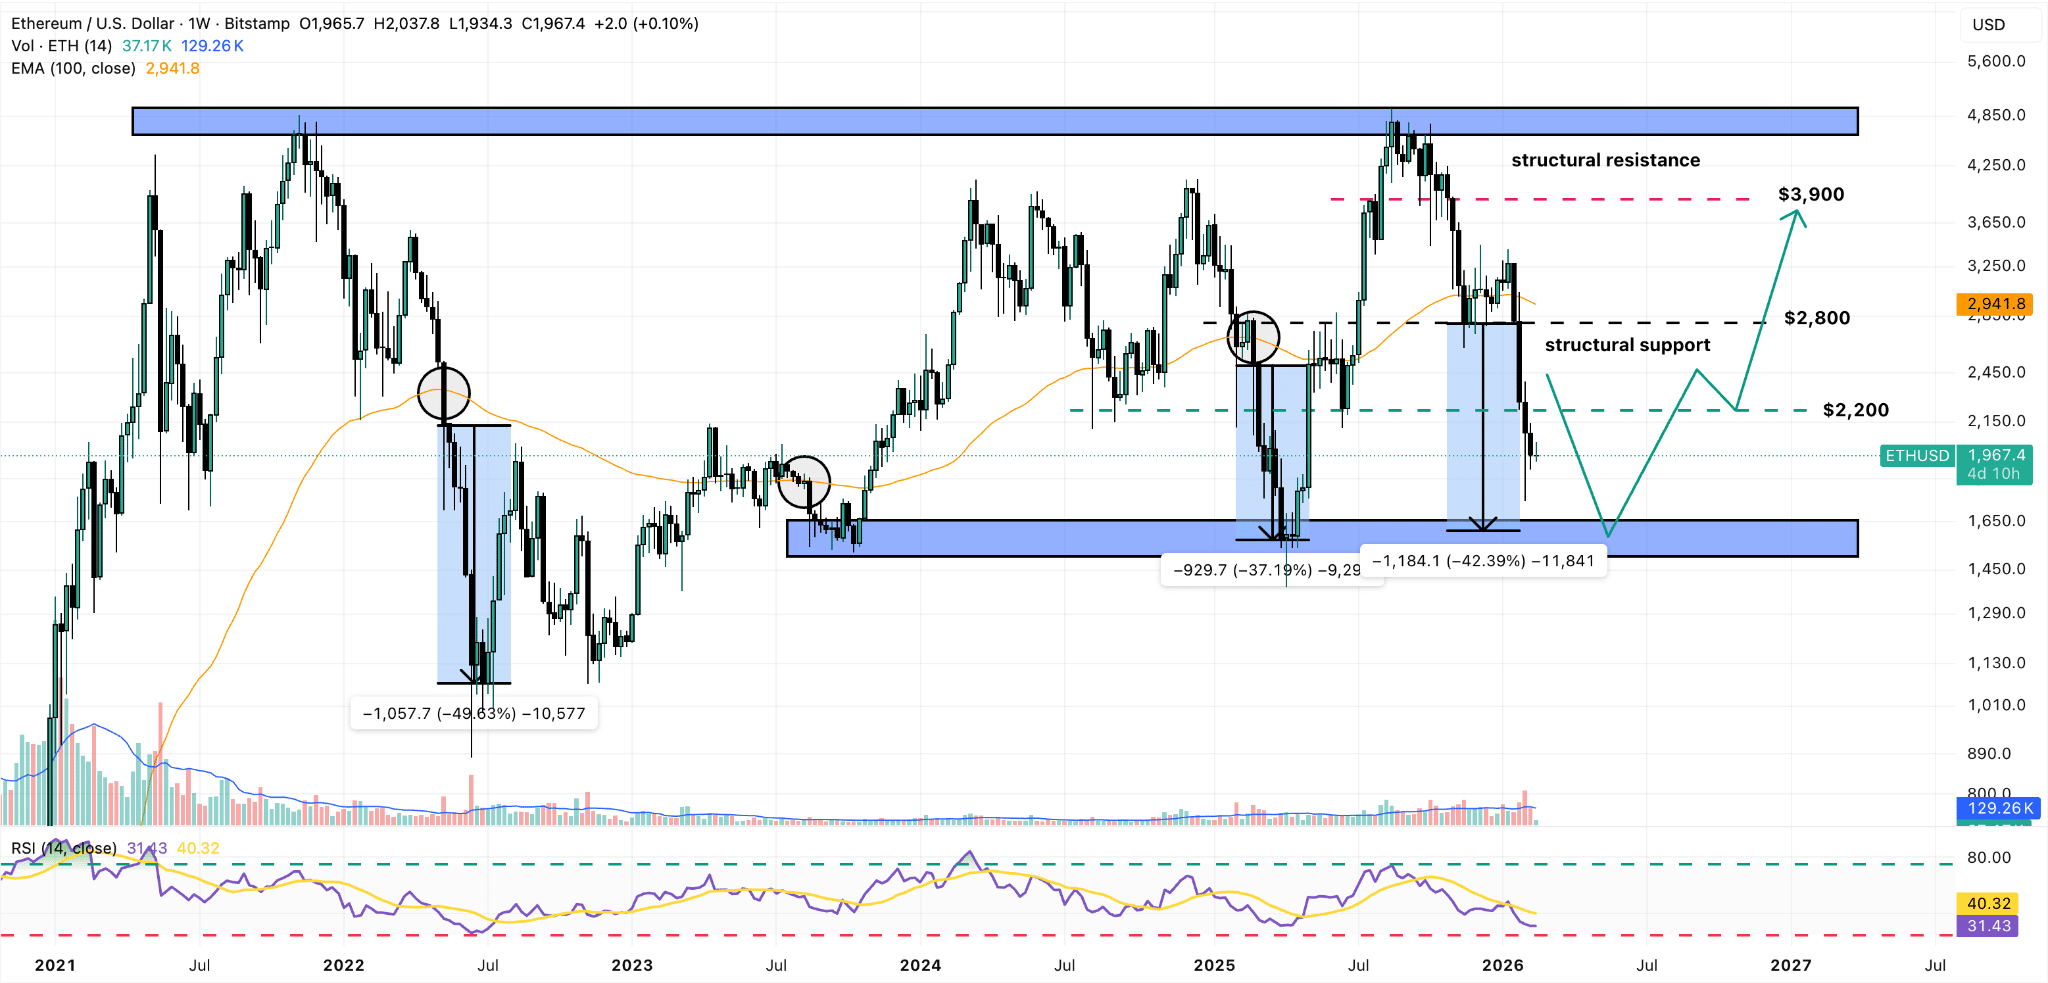Select the 'structural support' text annotation
This screenshot has height=983, width=2048.
tap(1627, 345)
